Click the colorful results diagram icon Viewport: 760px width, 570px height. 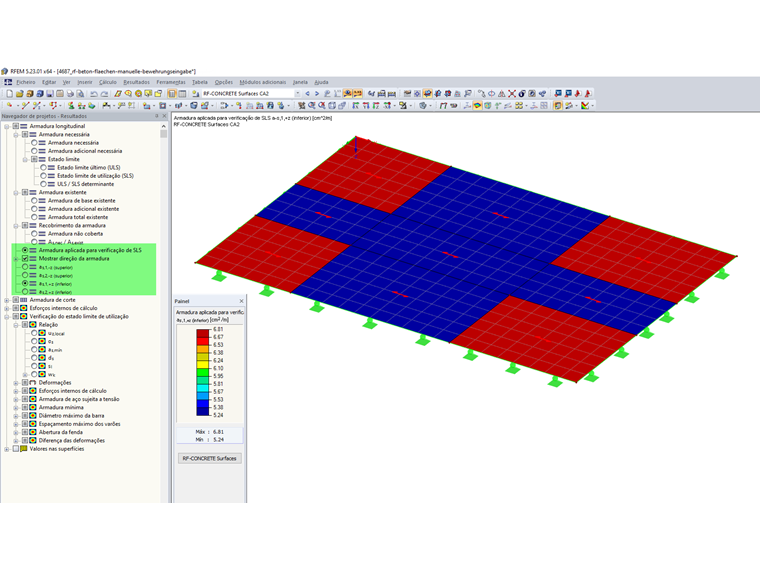point(585,105)
